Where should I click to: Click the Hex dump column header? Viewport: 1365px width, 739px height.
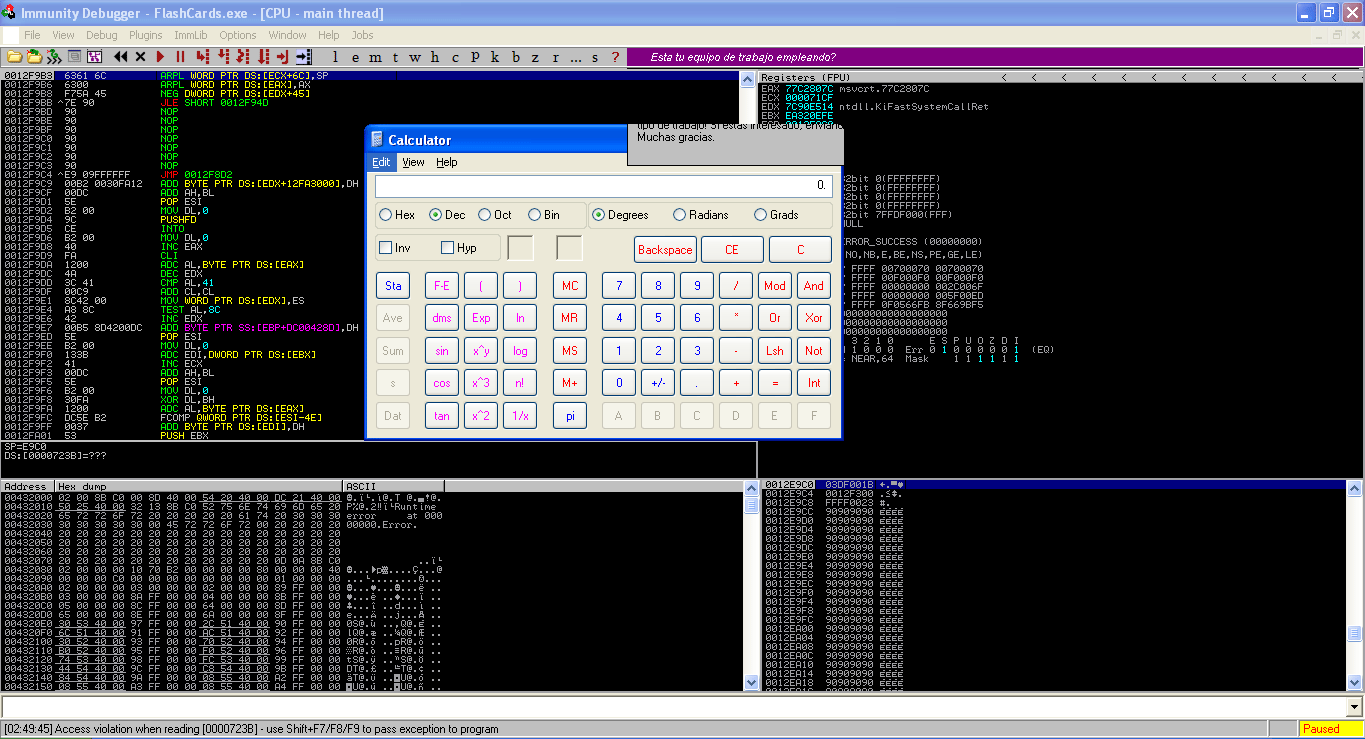199,487
